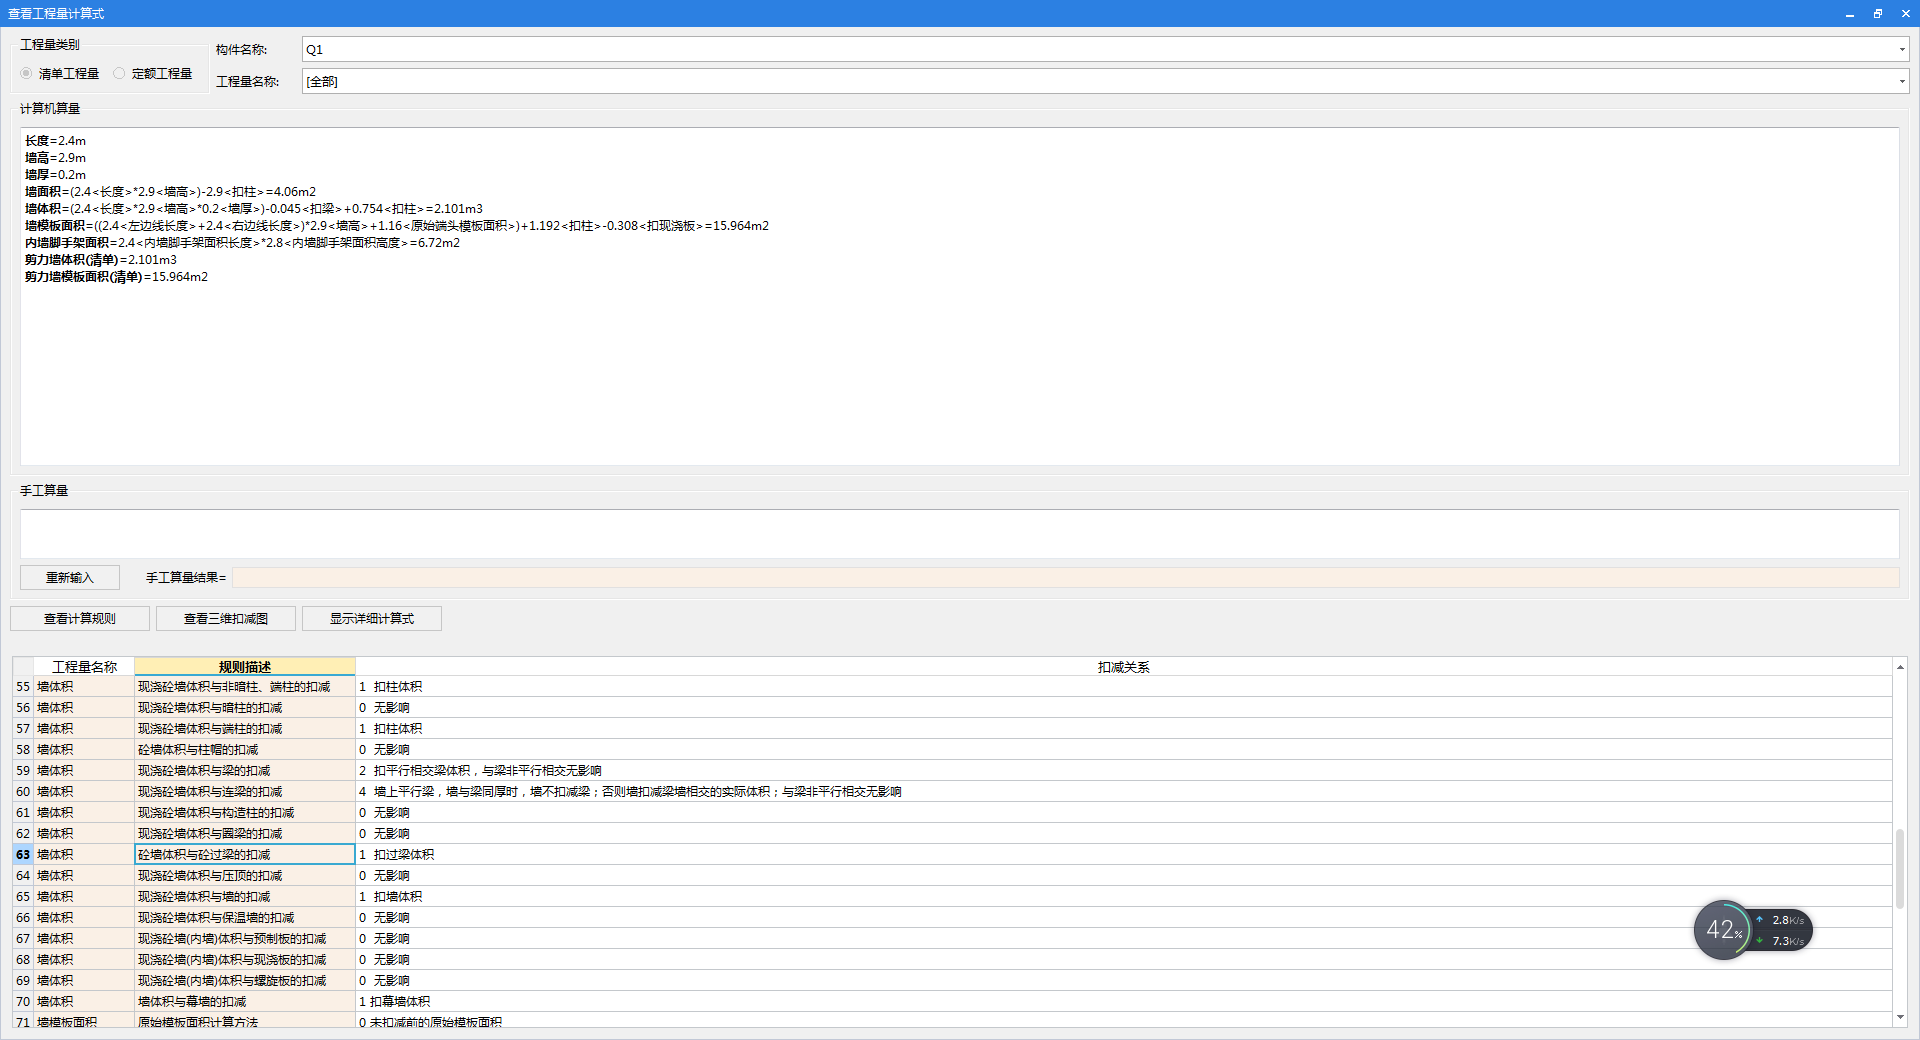Open 工程量名称 dropdown arrow

pyautogui.click(x=1901, y=82)
